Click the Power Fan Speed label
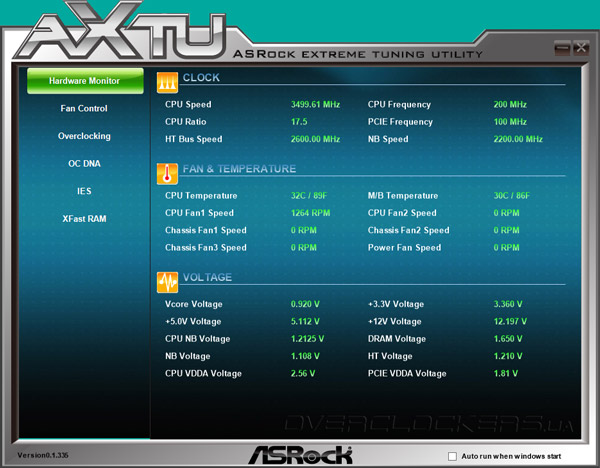Screen dimensions: 600x468 [404, 248]
